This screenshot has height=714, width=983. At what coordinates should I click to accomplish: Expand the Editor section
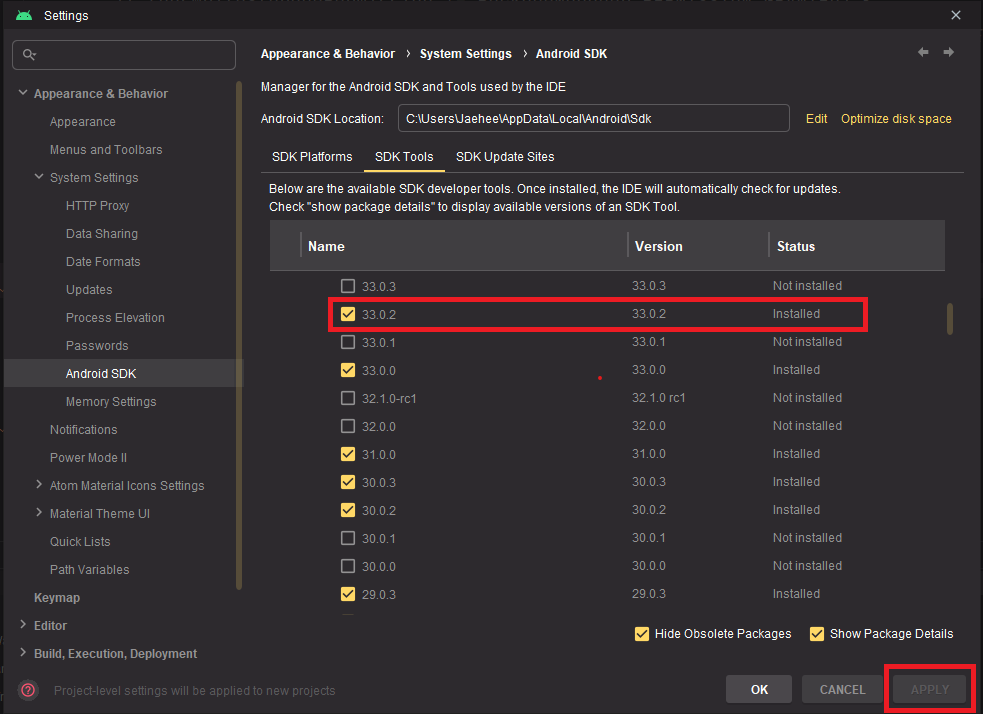tap(23, 624)
